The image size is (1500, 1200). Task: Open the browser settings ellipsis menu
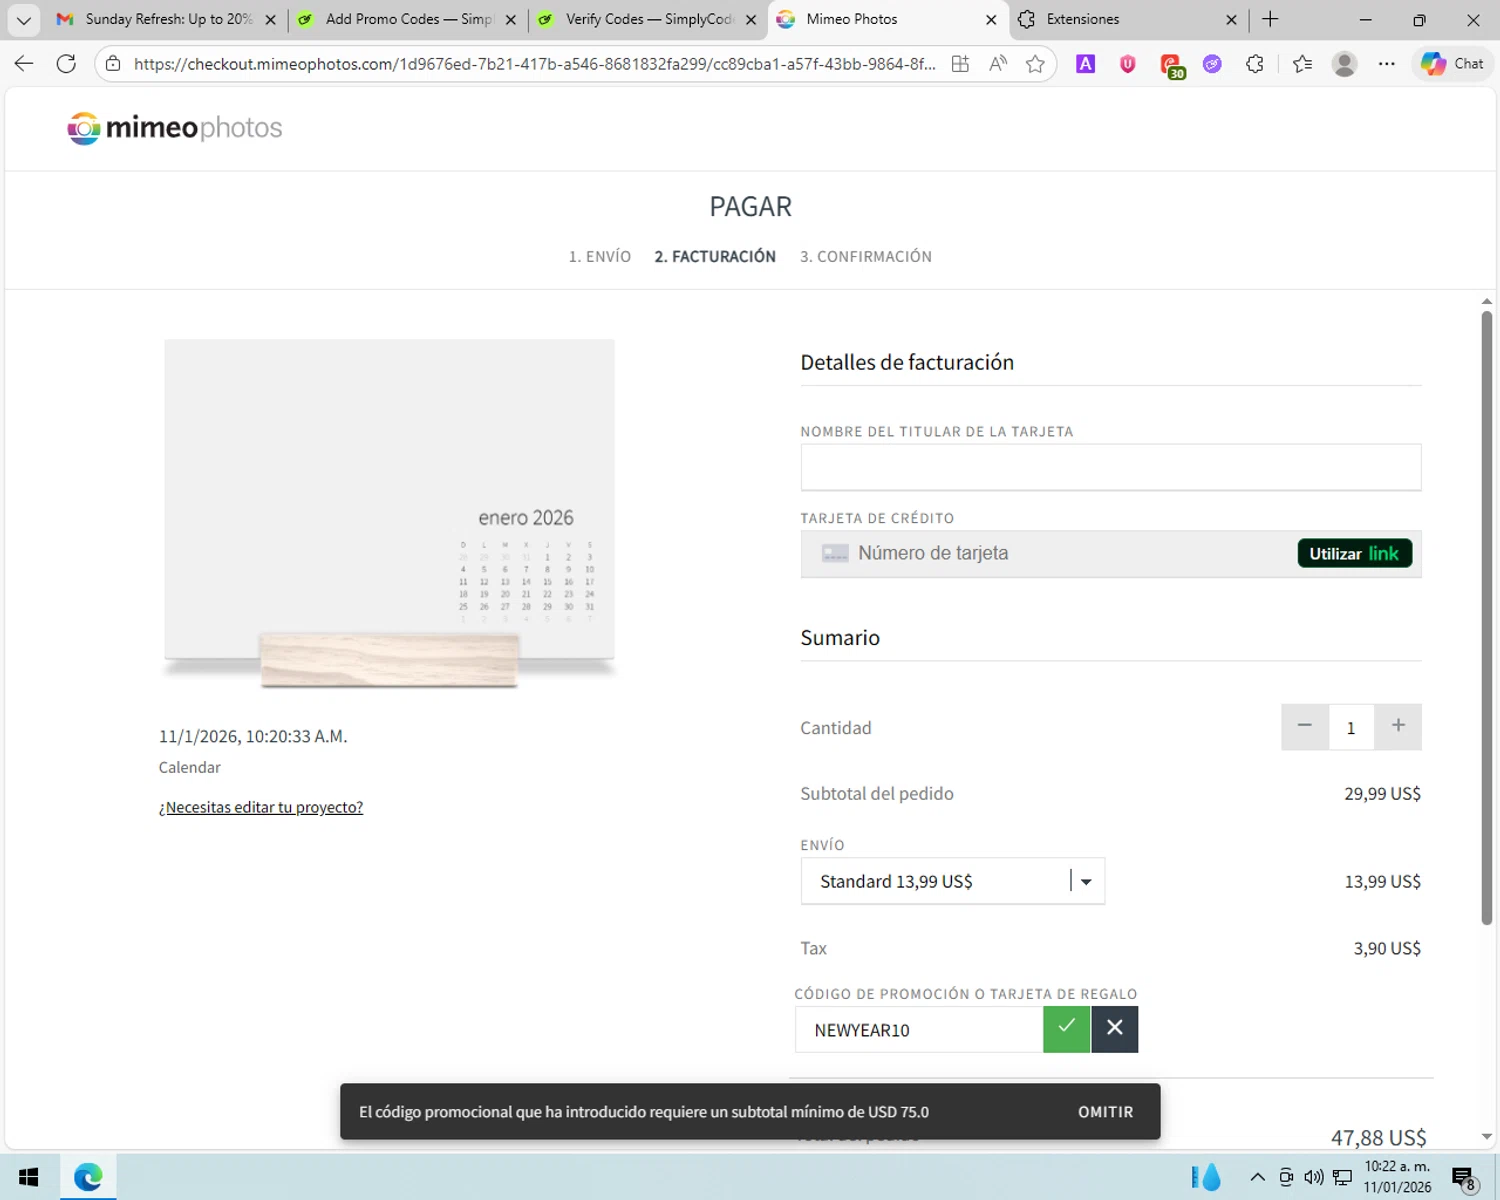[x=1387, y=64]
